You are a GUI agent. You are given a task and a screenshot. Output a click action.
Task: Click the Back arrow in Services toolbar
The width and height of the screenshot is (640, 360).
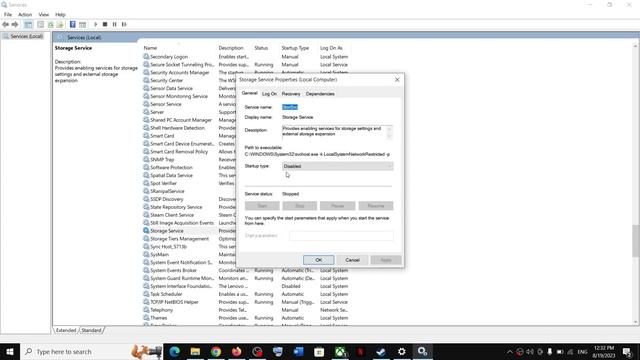pyautogui.click(x=5, y=24)
